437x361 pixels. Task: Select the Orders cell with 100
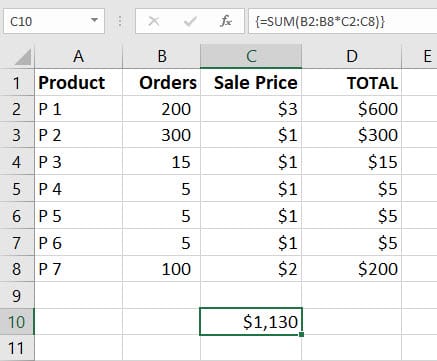click(162, 269)
